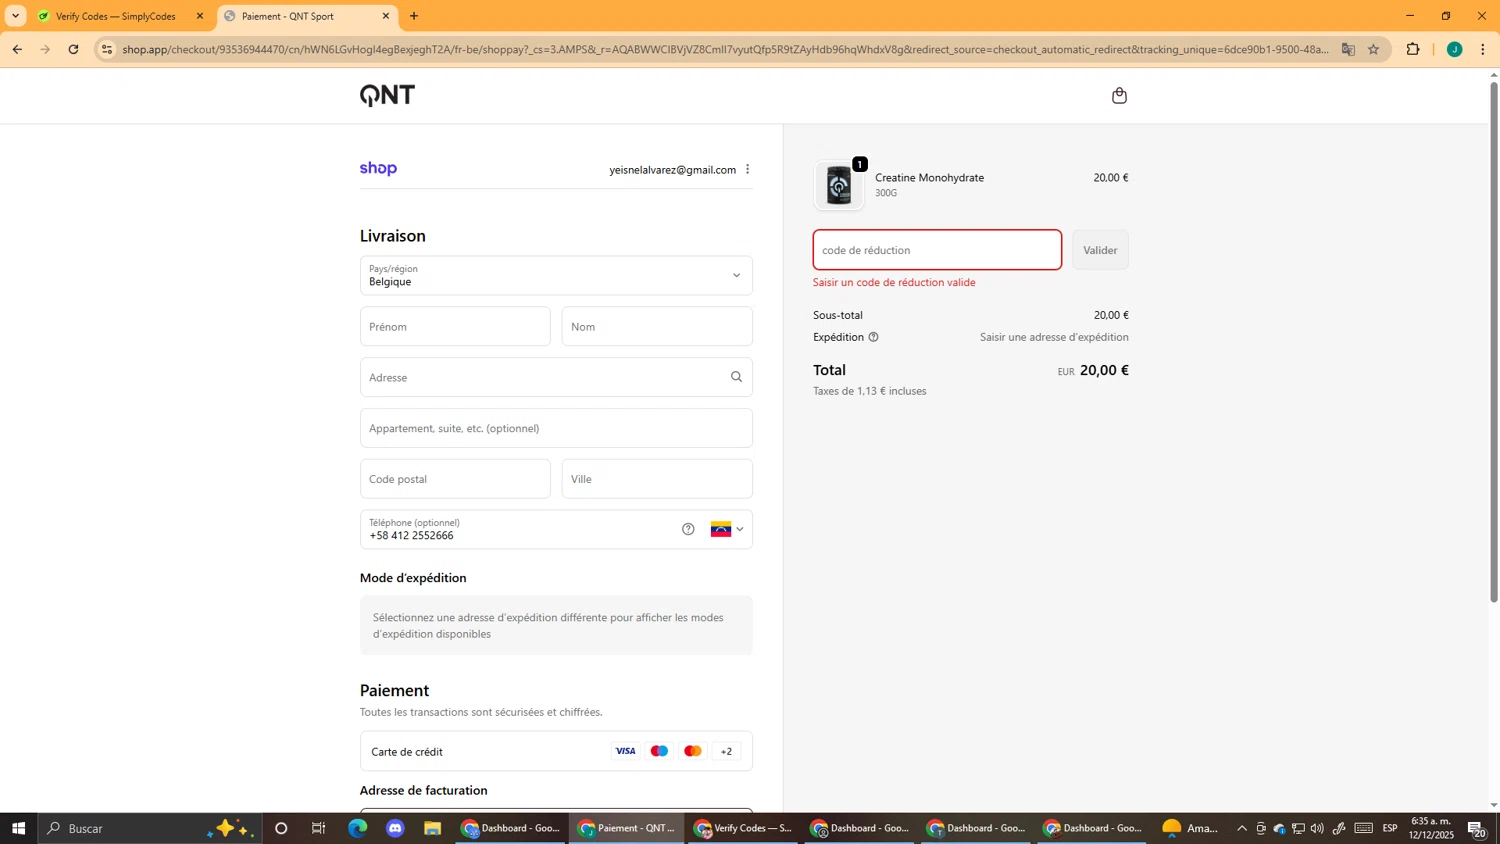Click the browser URL address bar
The image size is (1500, 844).
[725, 49]
